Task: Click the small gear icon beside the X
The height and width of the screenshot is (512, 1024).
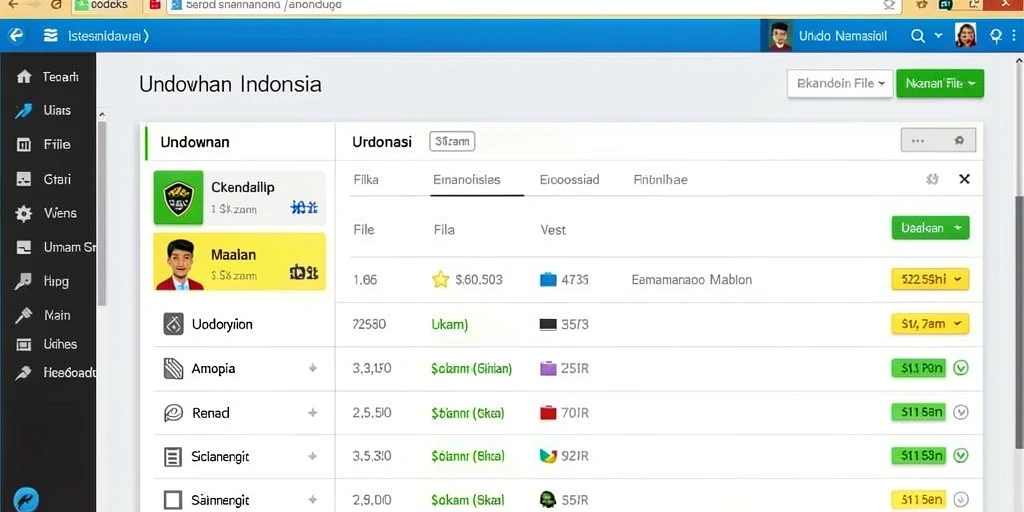Action: [933, 179]
